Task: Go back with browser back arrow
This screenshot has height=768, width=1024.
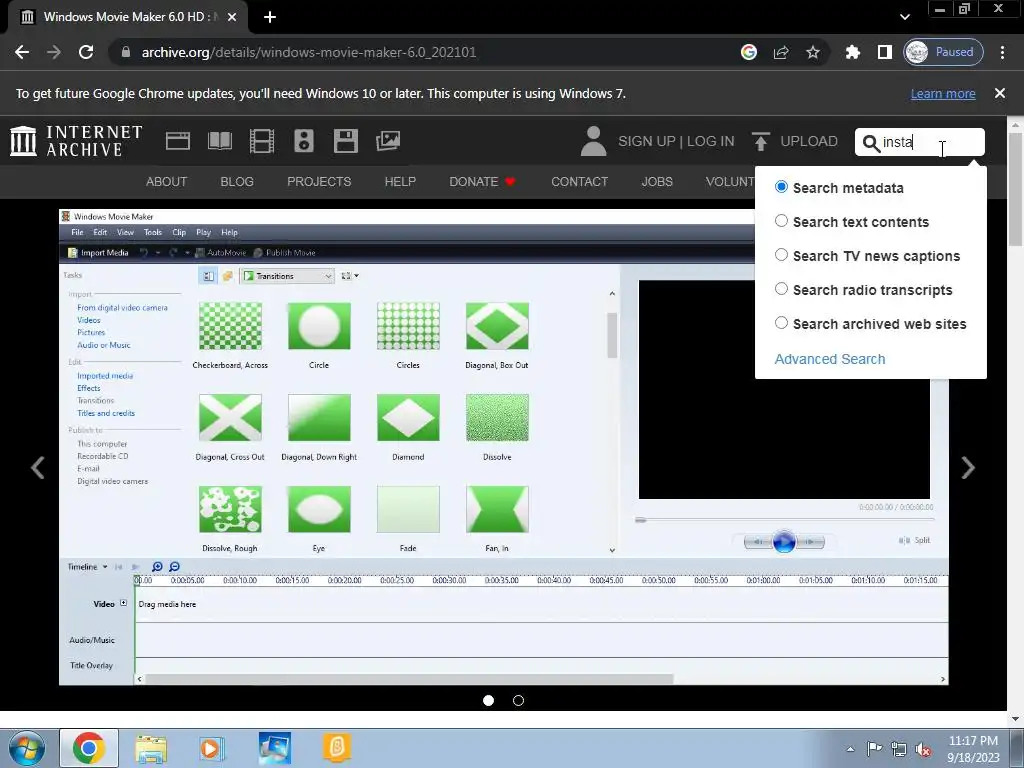Action: coord(22,52)
